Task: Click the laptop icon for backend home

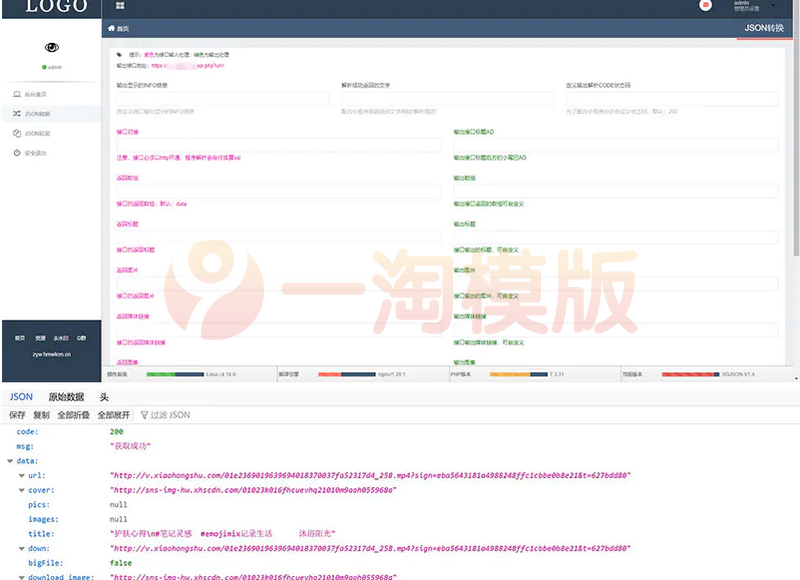Action: click(17, 94)
